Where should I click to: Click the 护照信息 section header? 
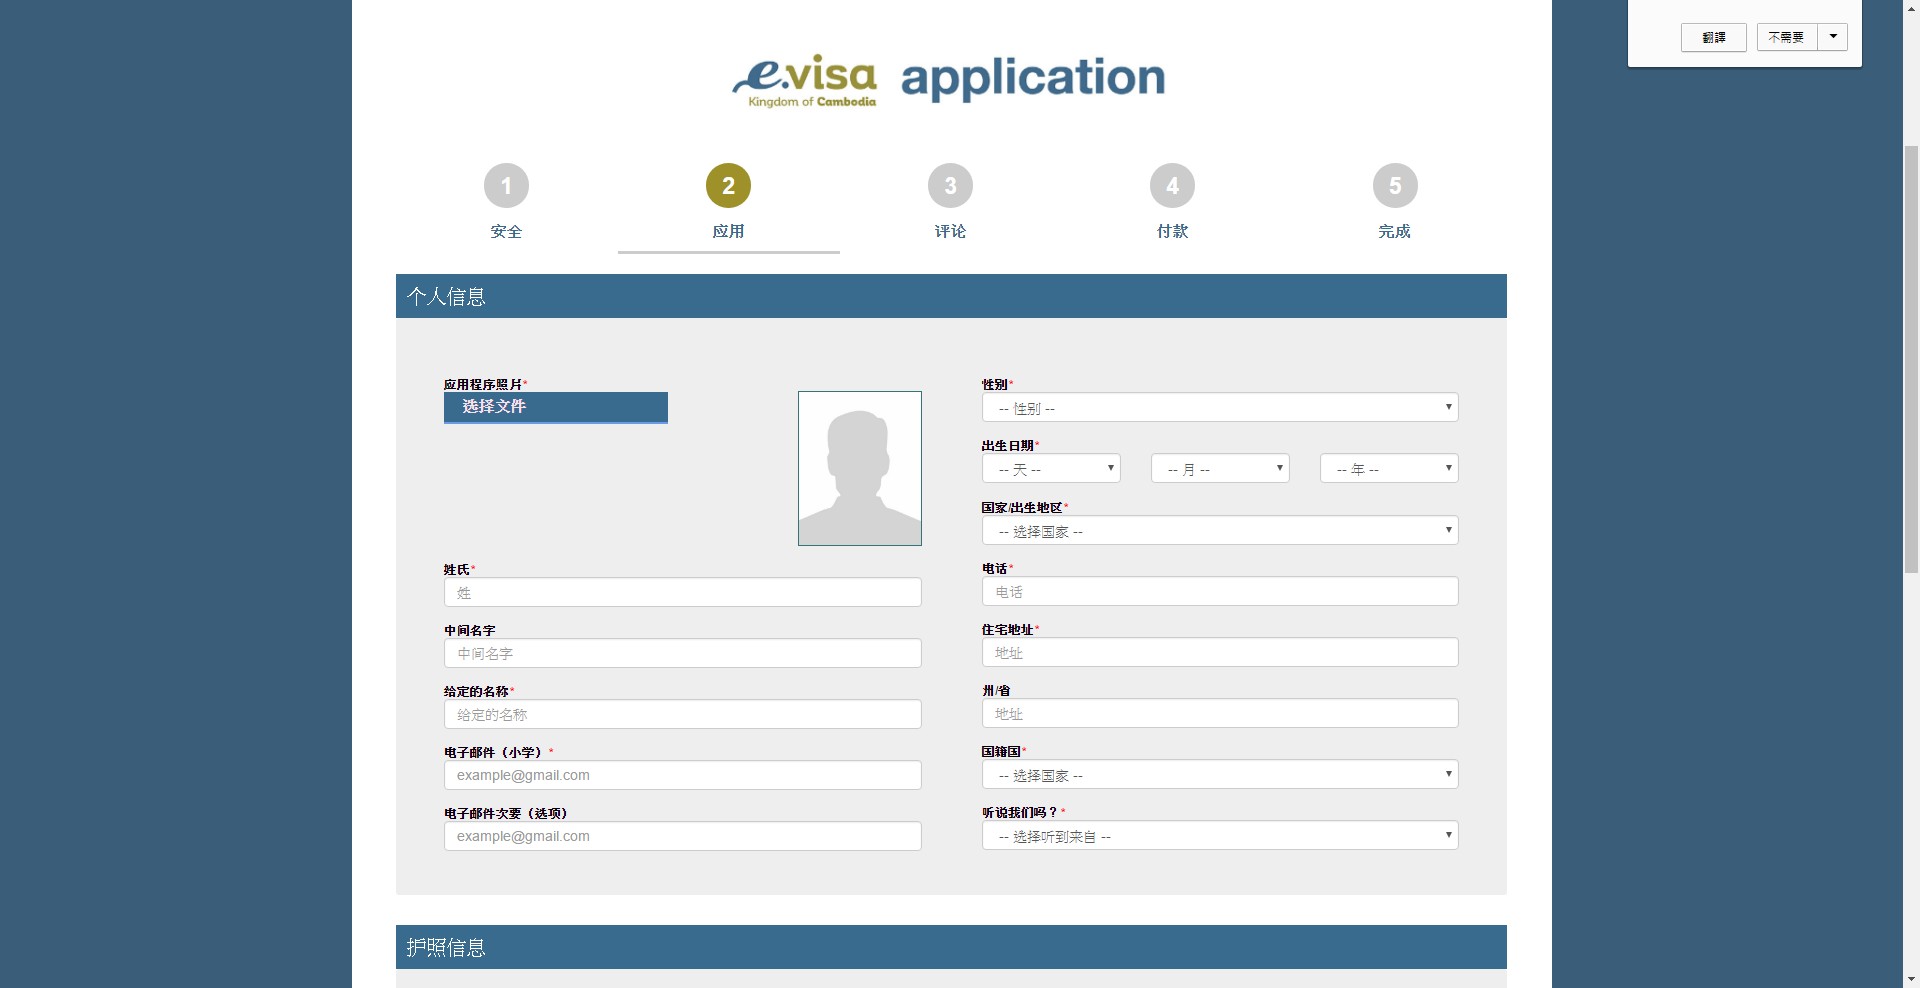click(x=951, y=947)
